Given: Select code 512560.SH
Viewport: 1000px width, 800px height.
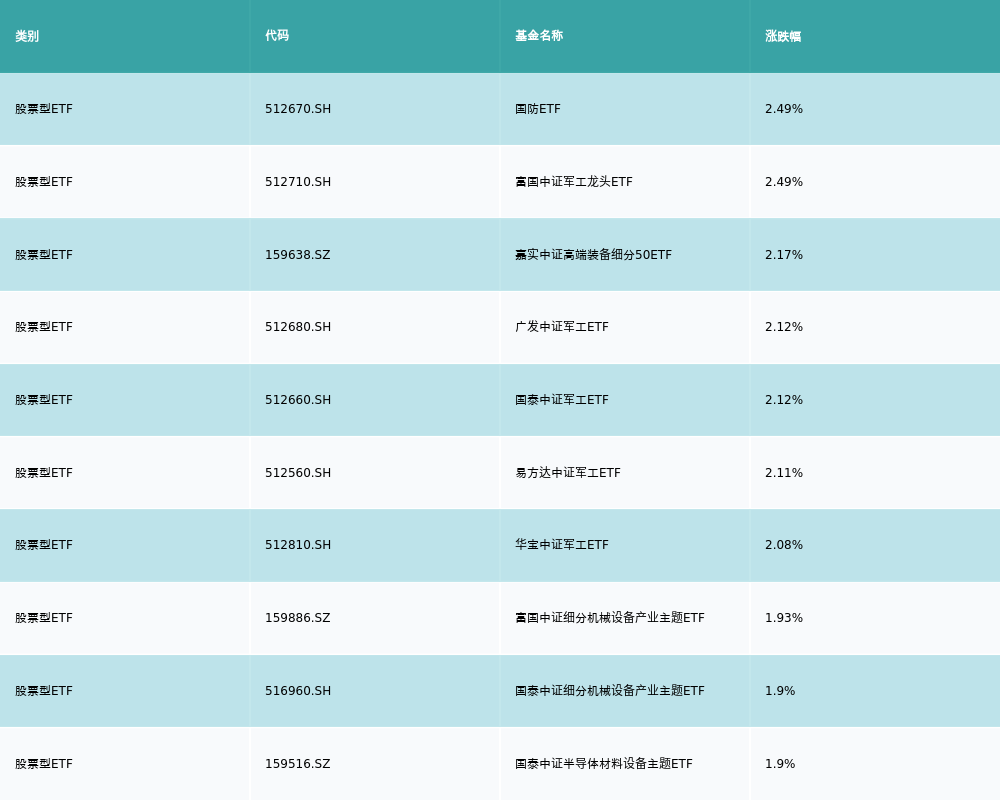Looking at the screenshot, I should 298,473.
